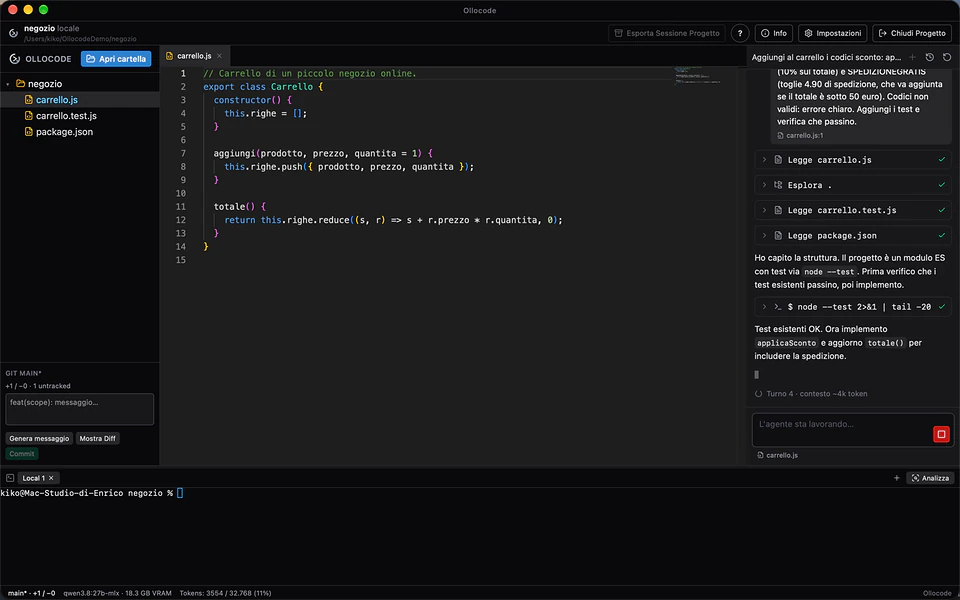
Task: Click the terminal panel icon beside Local 1
Action: (10, 478)
